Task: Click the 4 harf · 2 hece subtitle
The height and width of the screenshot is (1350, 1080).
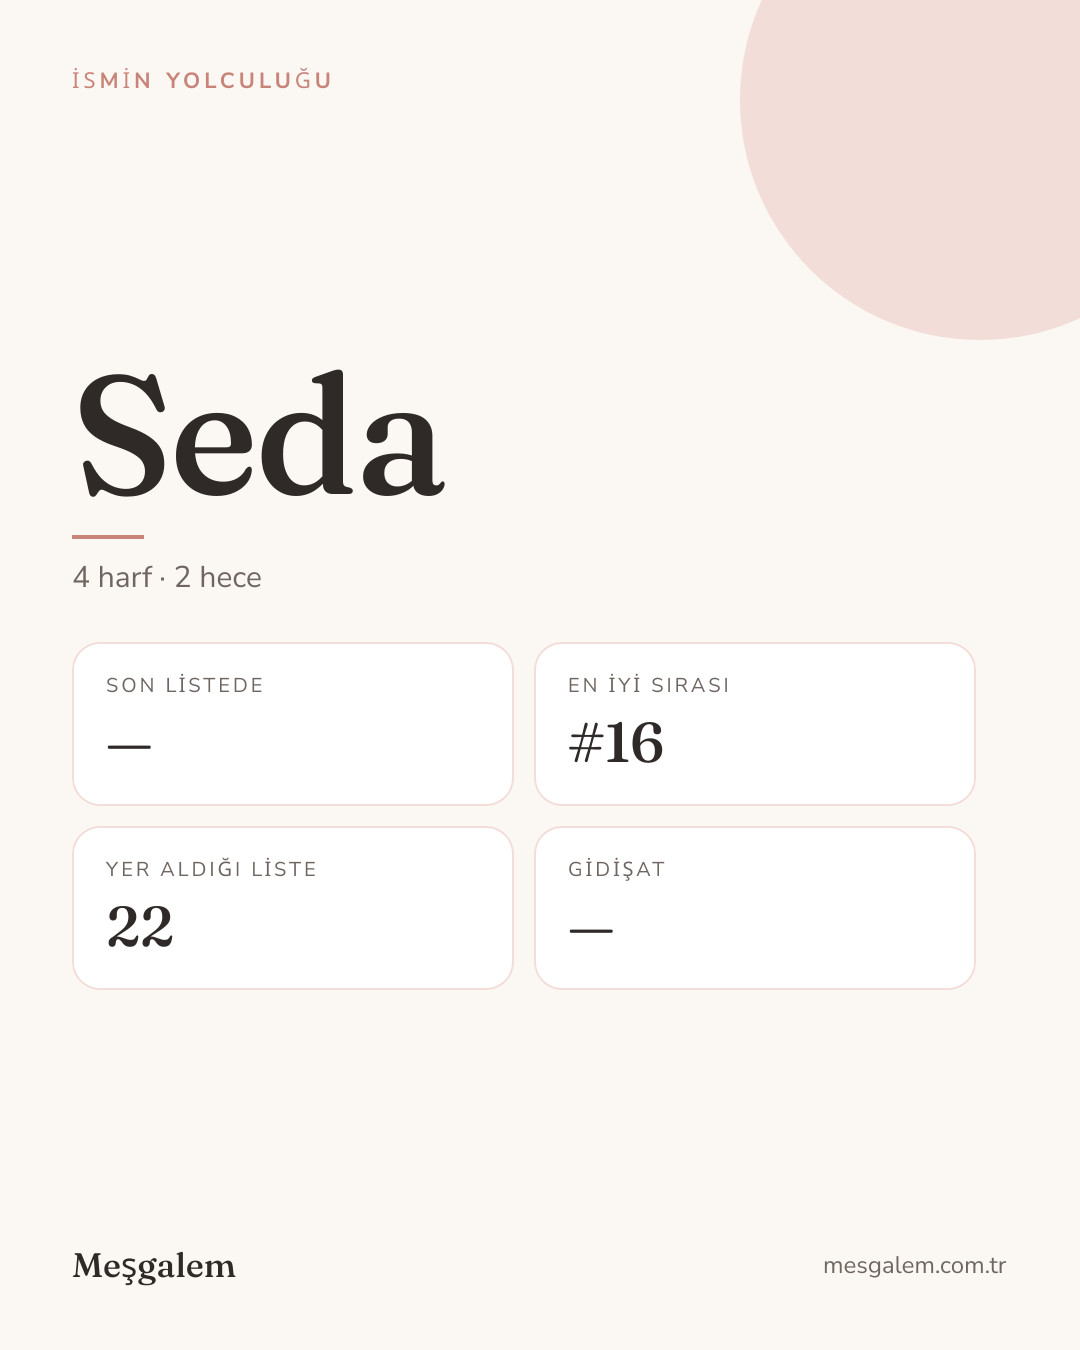Action: tap(167, 577)
